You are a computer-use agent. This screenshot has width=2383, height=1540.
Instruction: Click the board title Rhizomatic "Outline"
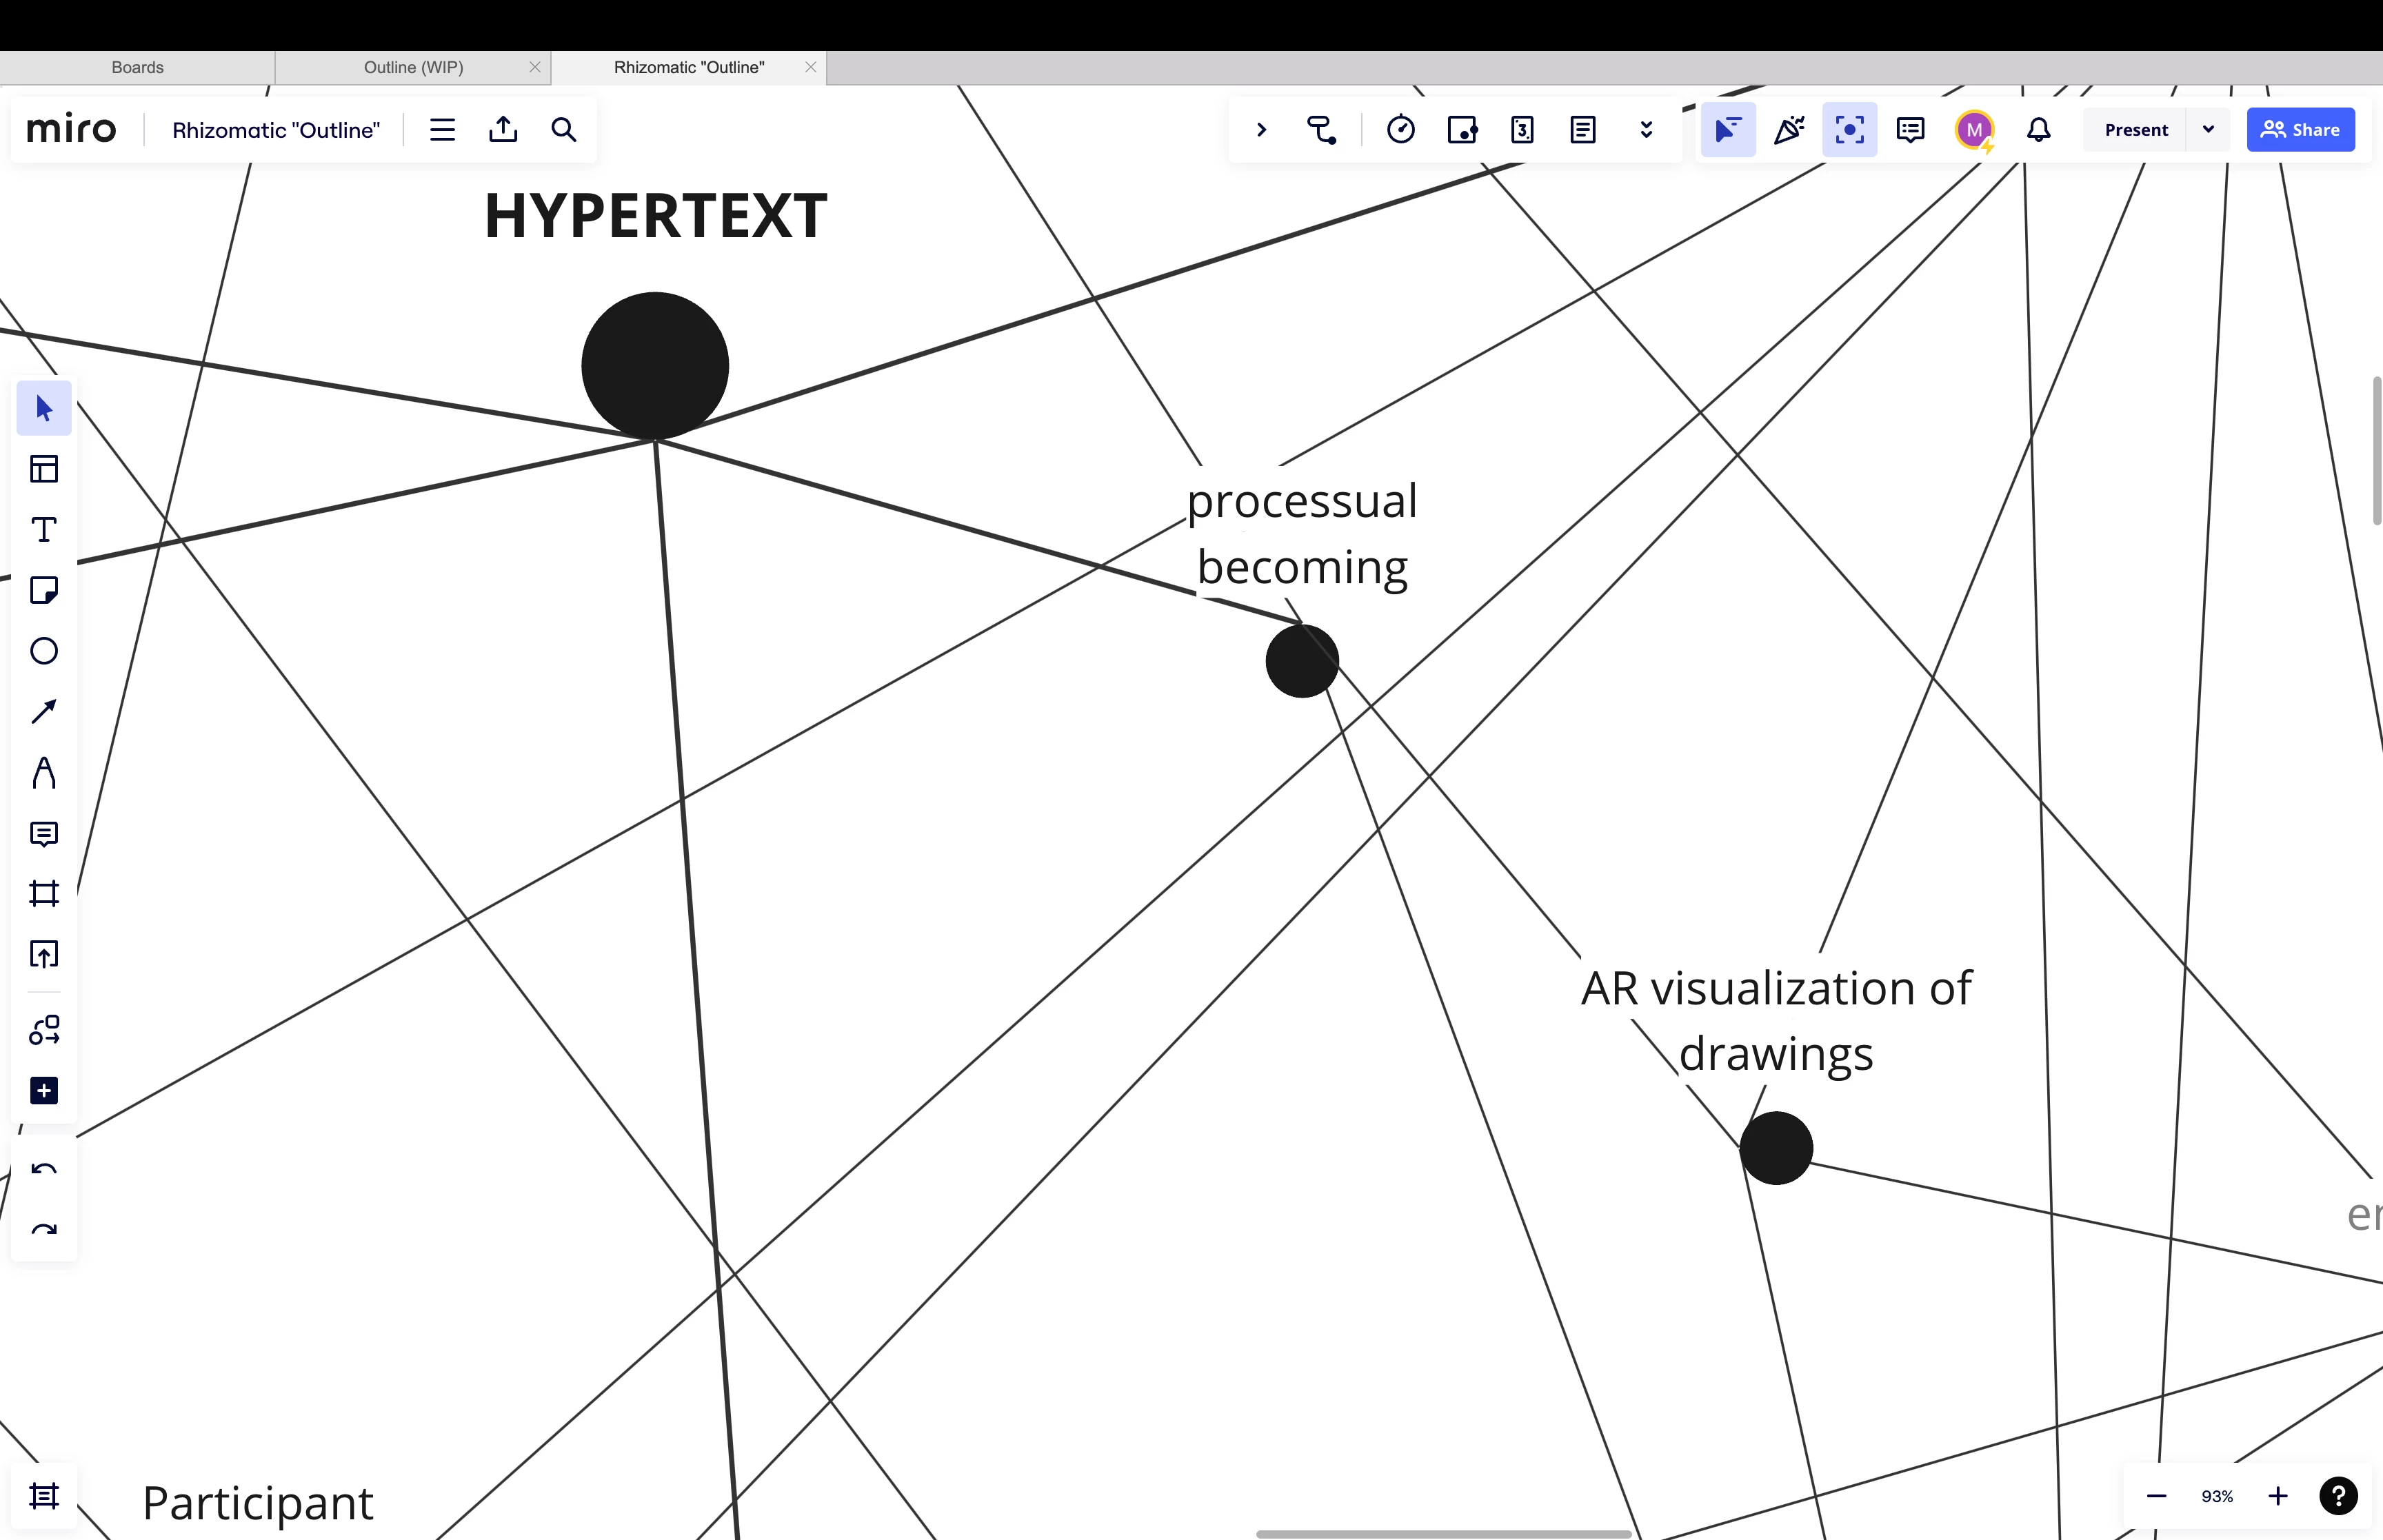pos(276,130)
